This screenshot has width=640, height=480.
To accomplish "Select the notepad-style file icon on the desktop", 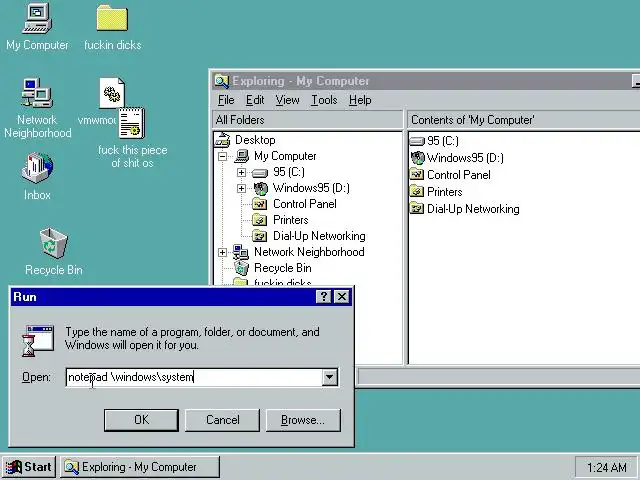I will (131, 123).
